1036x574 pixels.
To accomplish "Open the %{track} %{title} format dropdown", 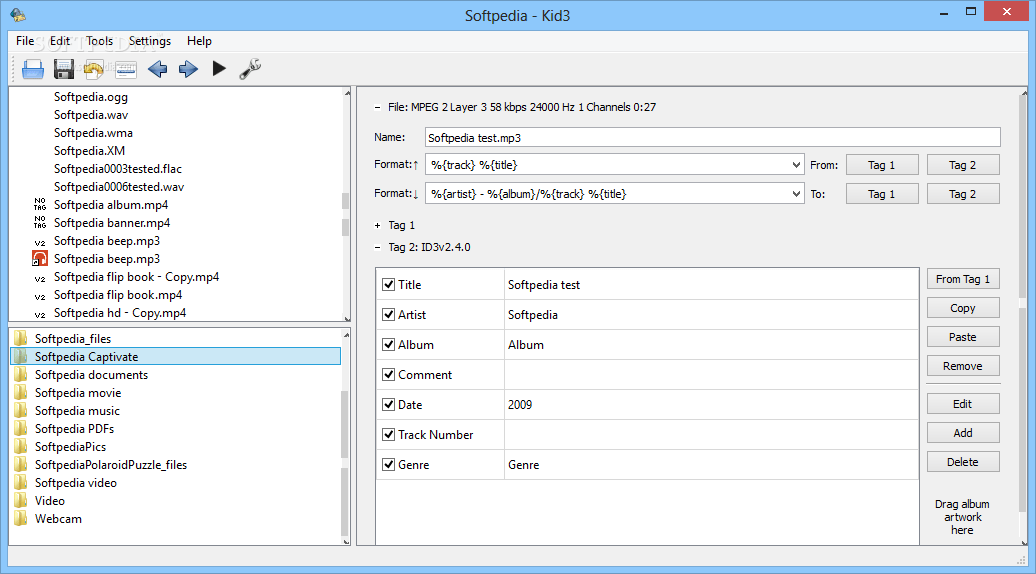I will [x=796, y=165].
